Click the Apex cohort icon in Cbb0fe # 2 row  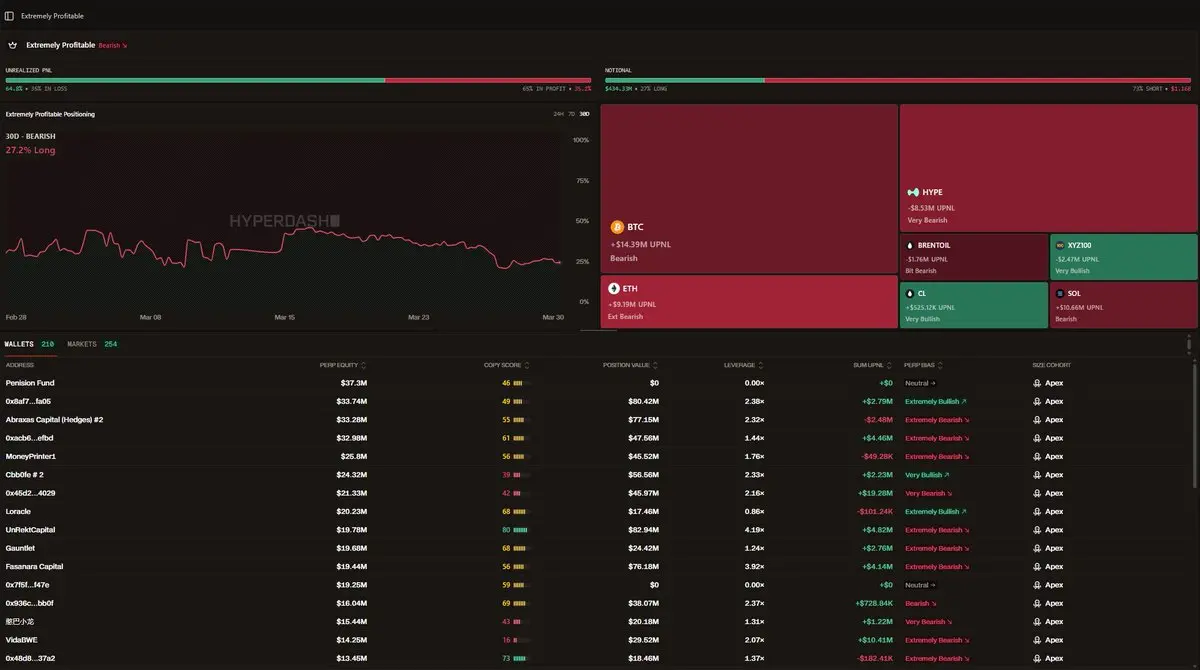[x=1037, y=475]
